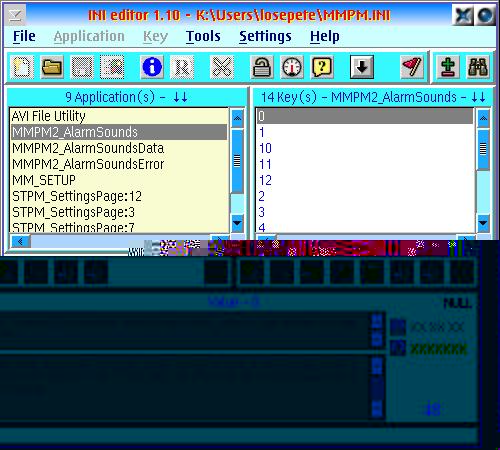
Task: Click the blue information icon
Action: point(152,67)
